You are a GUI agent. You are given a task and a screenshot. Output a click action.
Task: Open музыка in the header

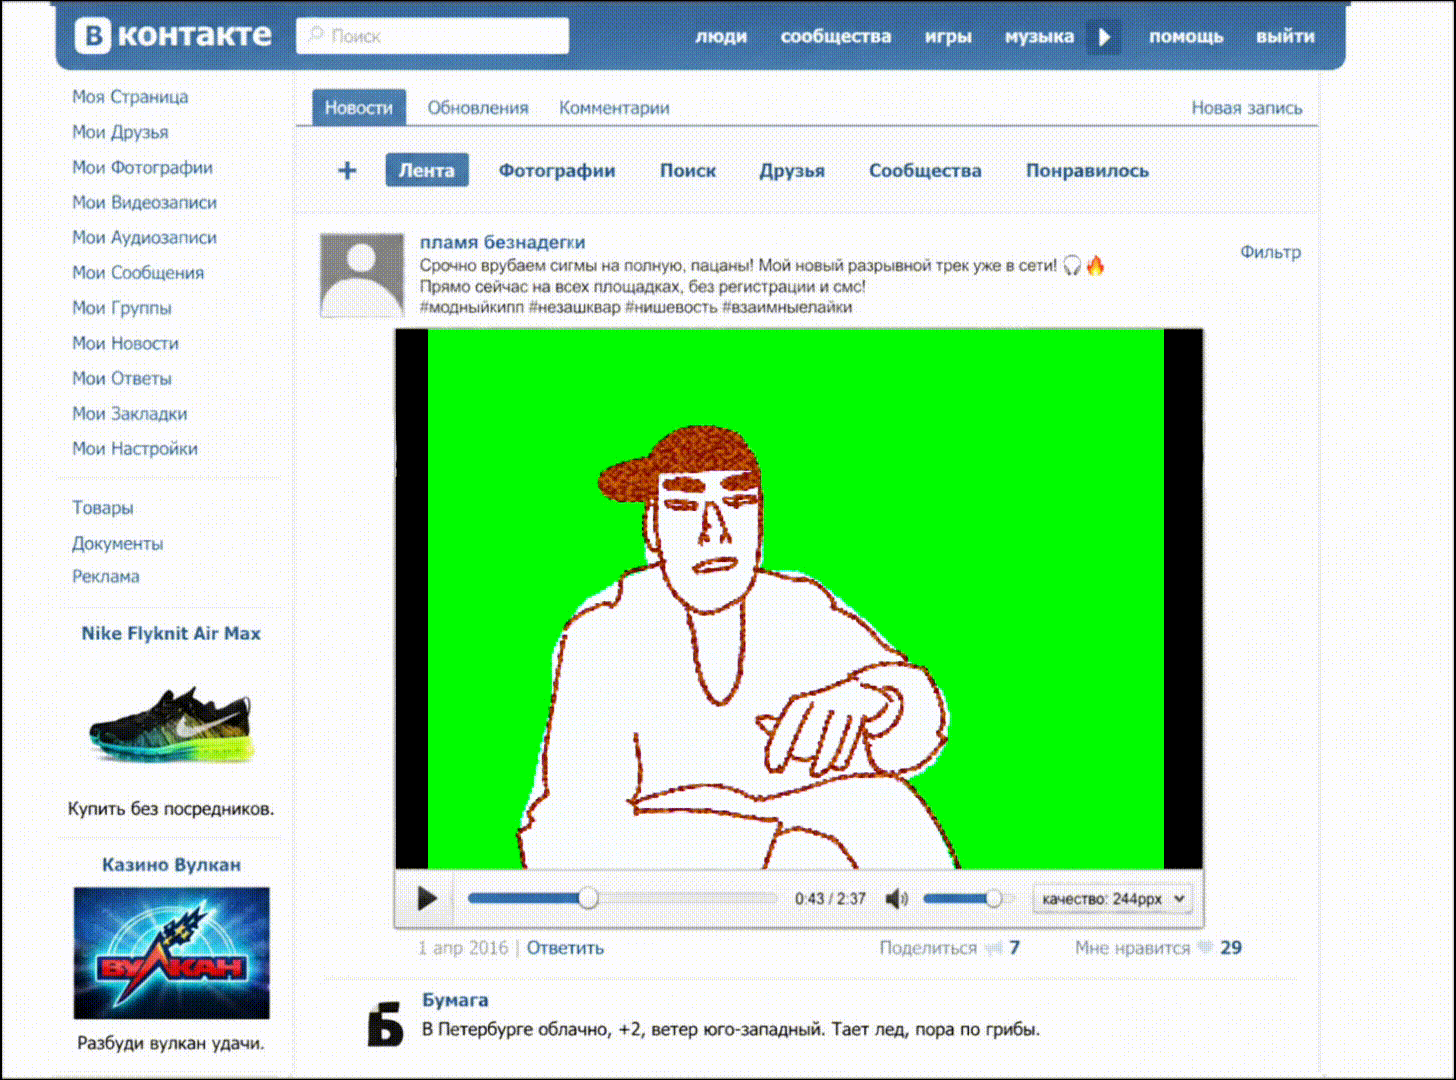[x=1039, y=36]
